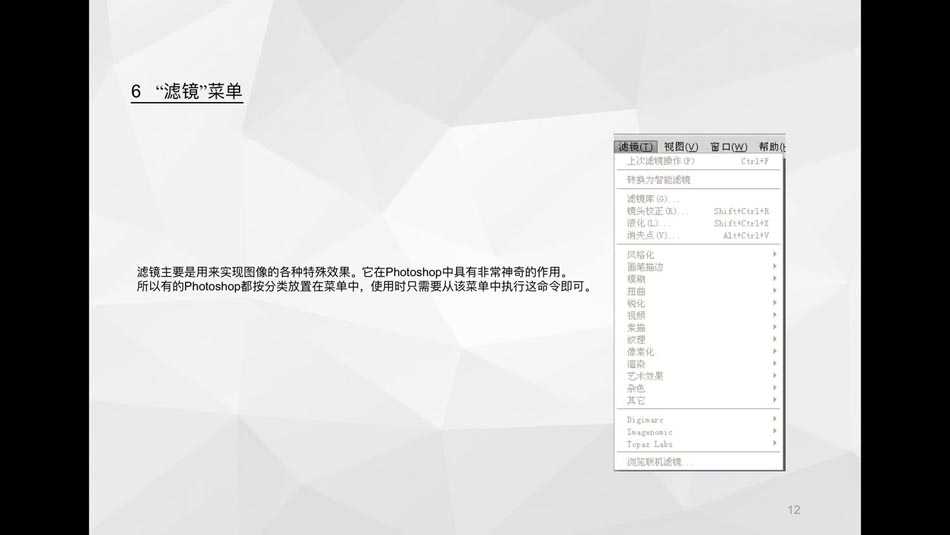The image size is (950, 535).
Task: Expand the 模糊 filter submenu
Action: coord(636,279)
